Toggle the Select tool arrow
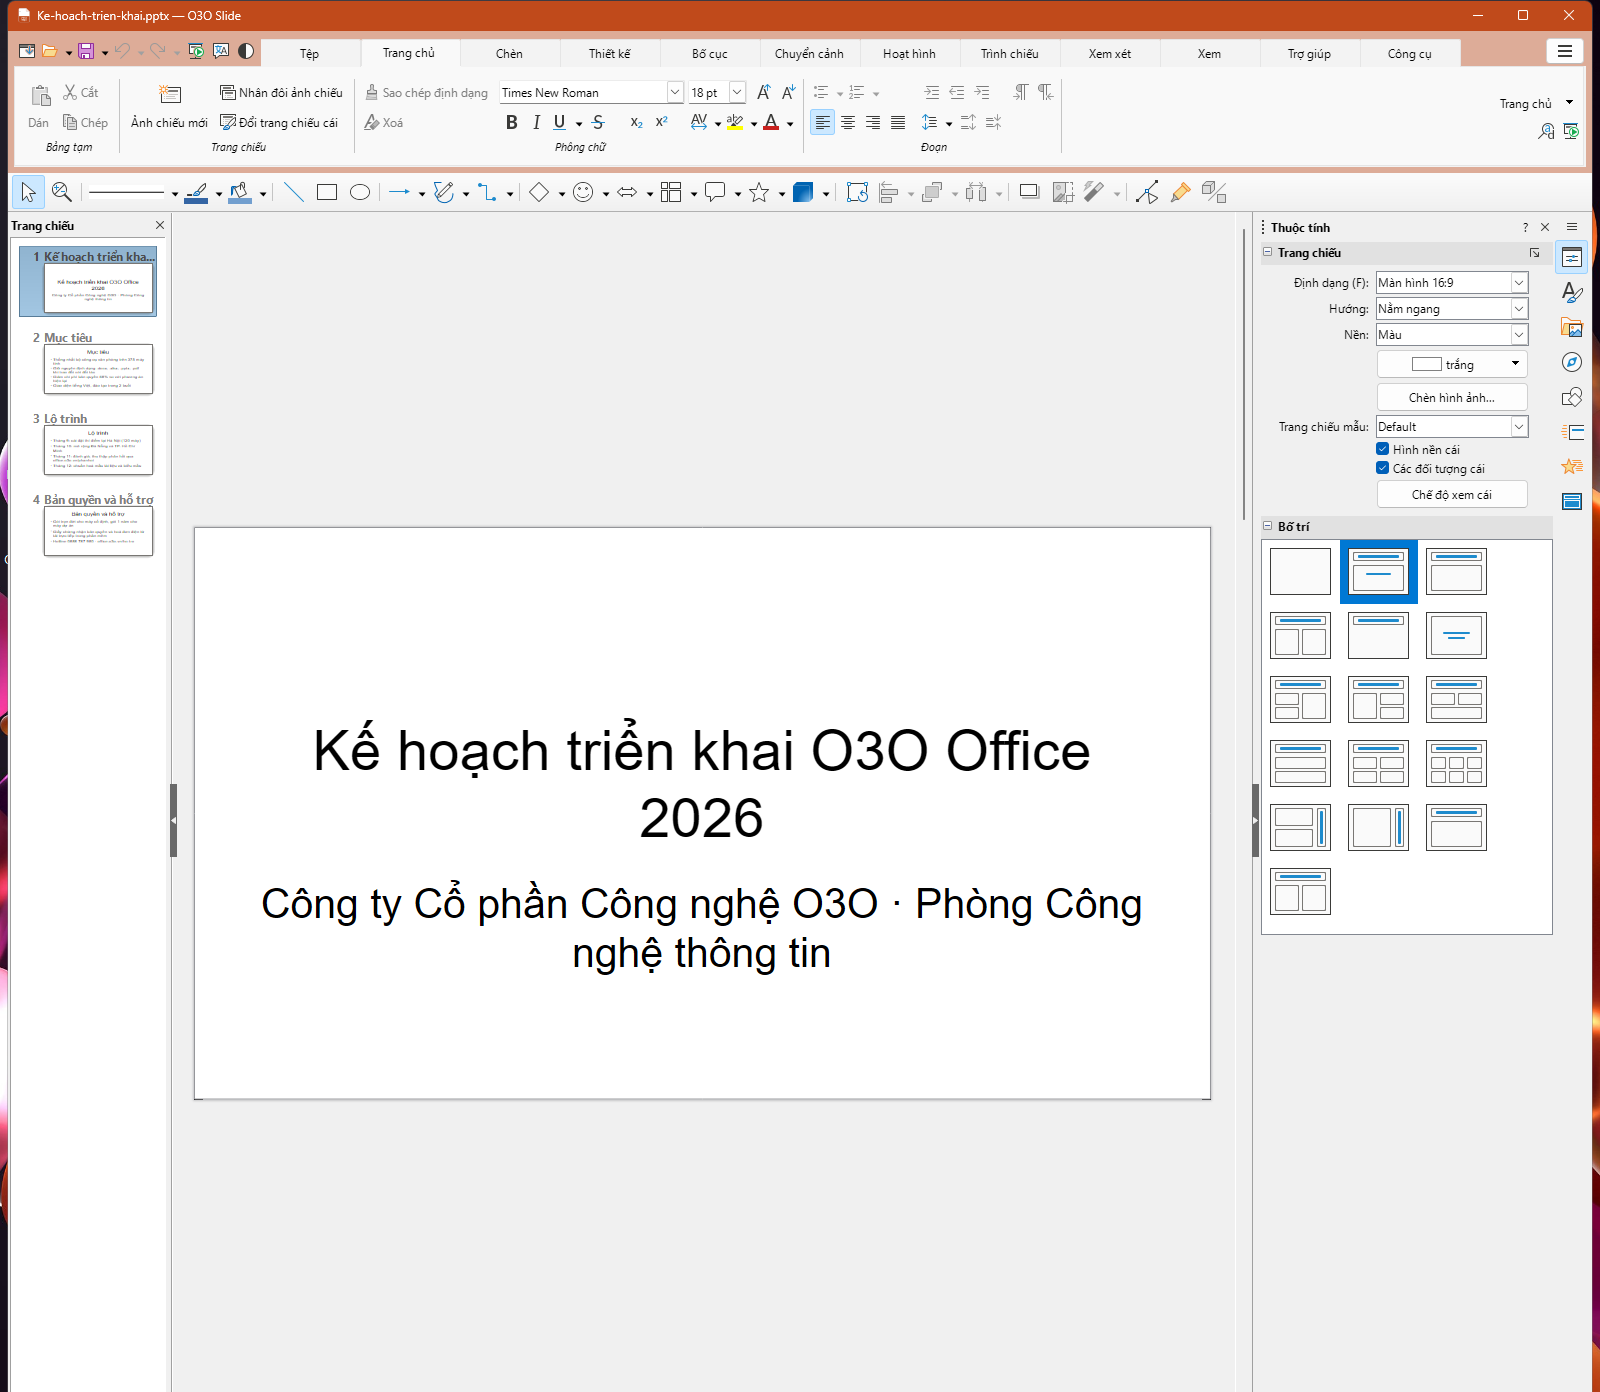 (28, 192)
